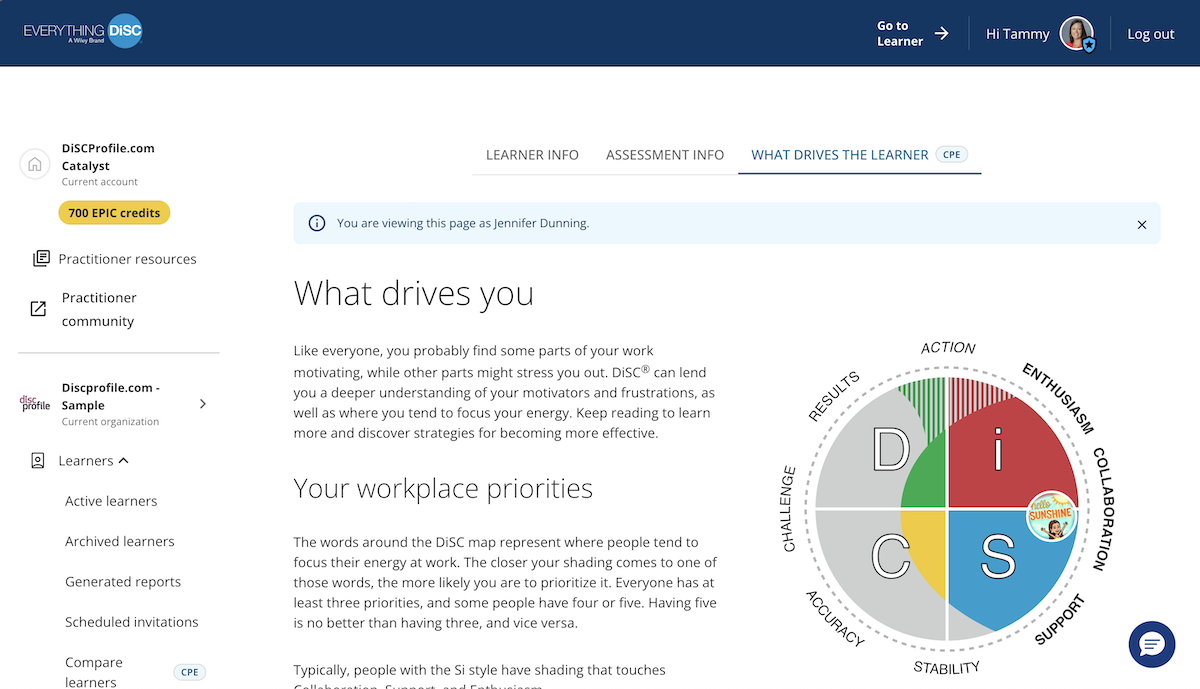Image resolution: width=1200 pixels, height=689 pixels.
Task: Open Tammy's profile avatar
Action: [x=1077, y=34]
